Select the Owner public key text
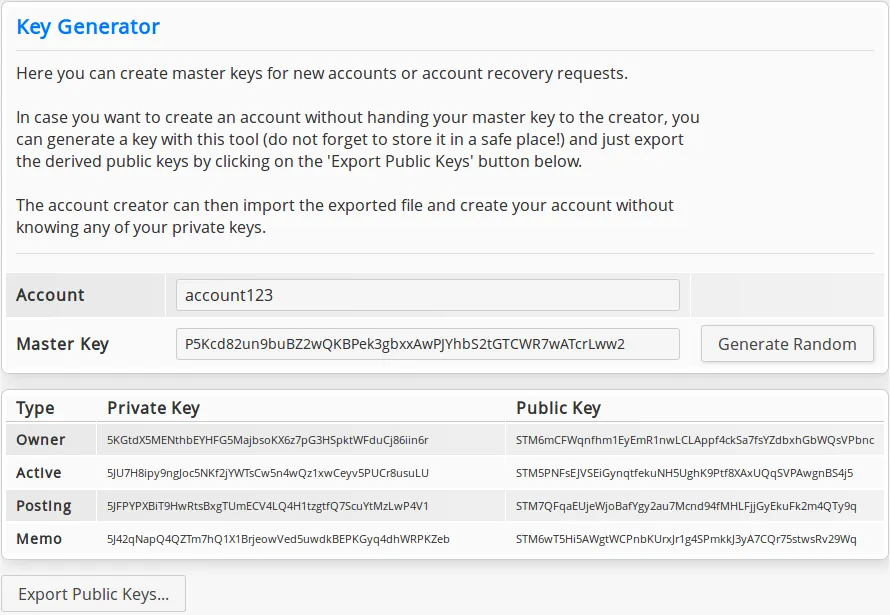This screenshot has width=890, height=615. coord(695,440)
